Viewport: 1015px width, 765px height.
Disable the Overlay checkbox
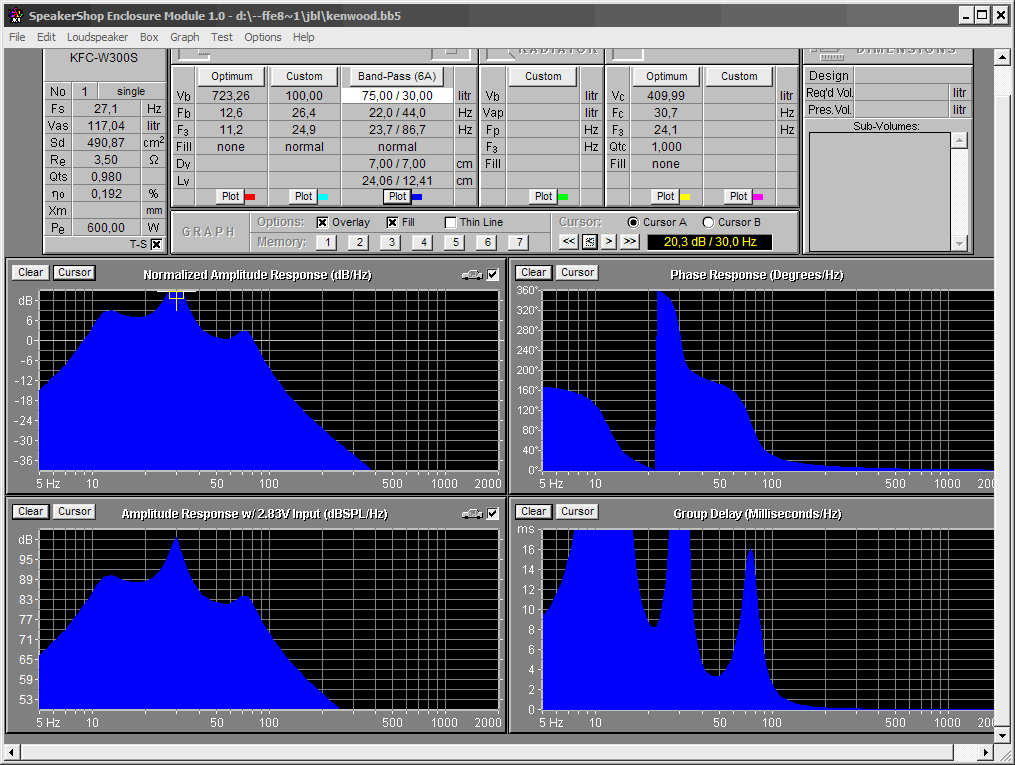click(322, 223)
